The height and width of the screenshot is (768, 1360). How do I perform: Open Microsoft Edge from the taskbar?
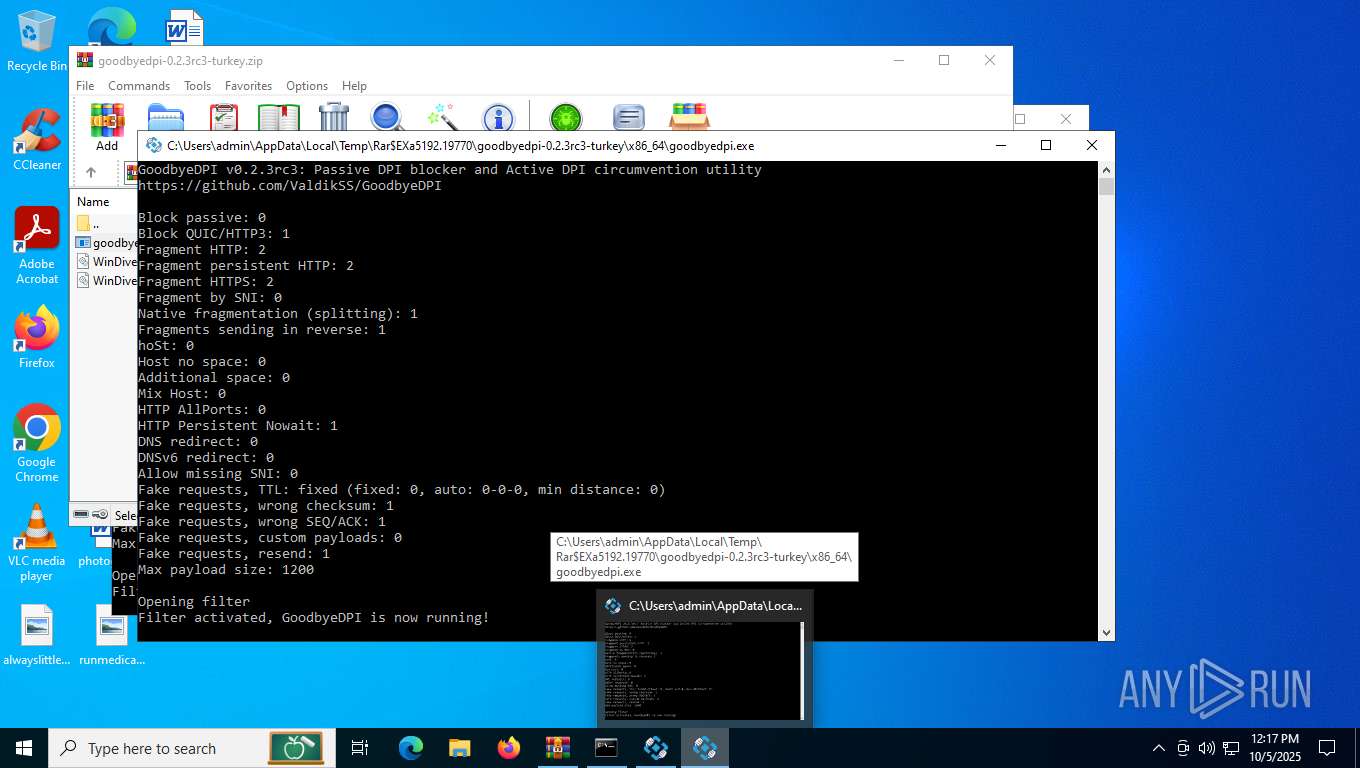coord(411,748)
